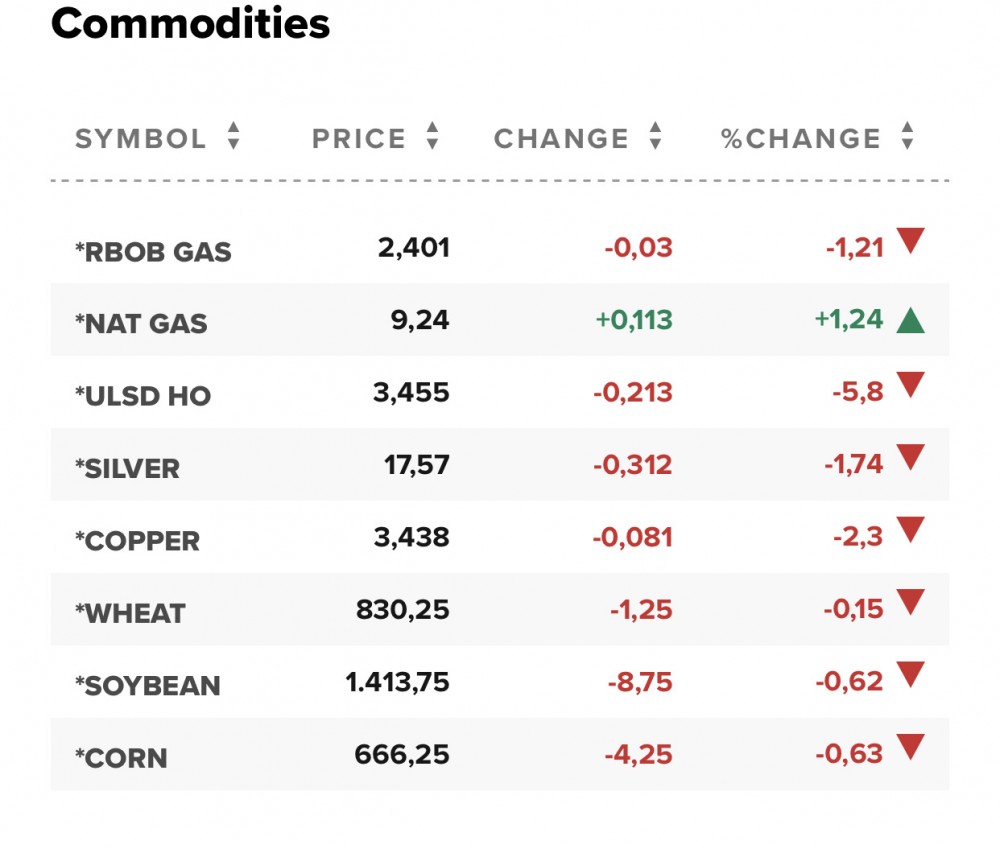1000x849 pixels.
Task: Open the *SILVER commodity quote
Action: pyautogui.click(x=127, y=468)
